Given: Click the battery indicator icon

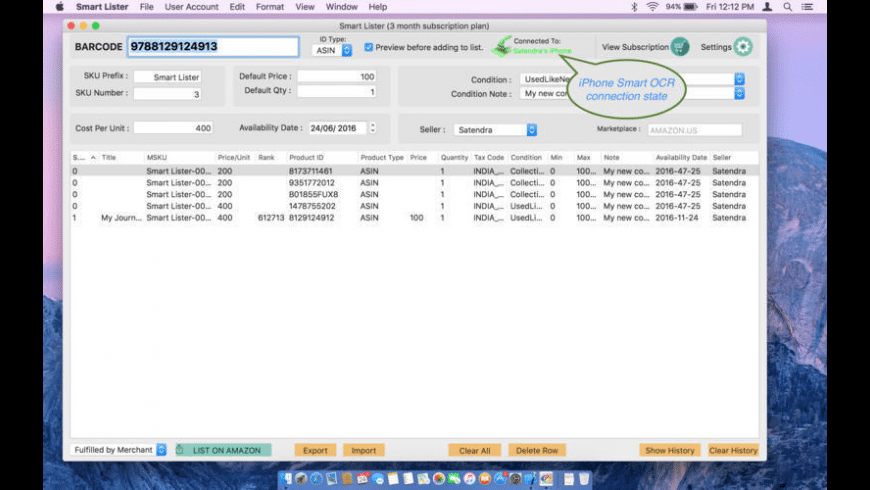Looking at the screenshot, I should pyautogui.click(x=690, y=7).
